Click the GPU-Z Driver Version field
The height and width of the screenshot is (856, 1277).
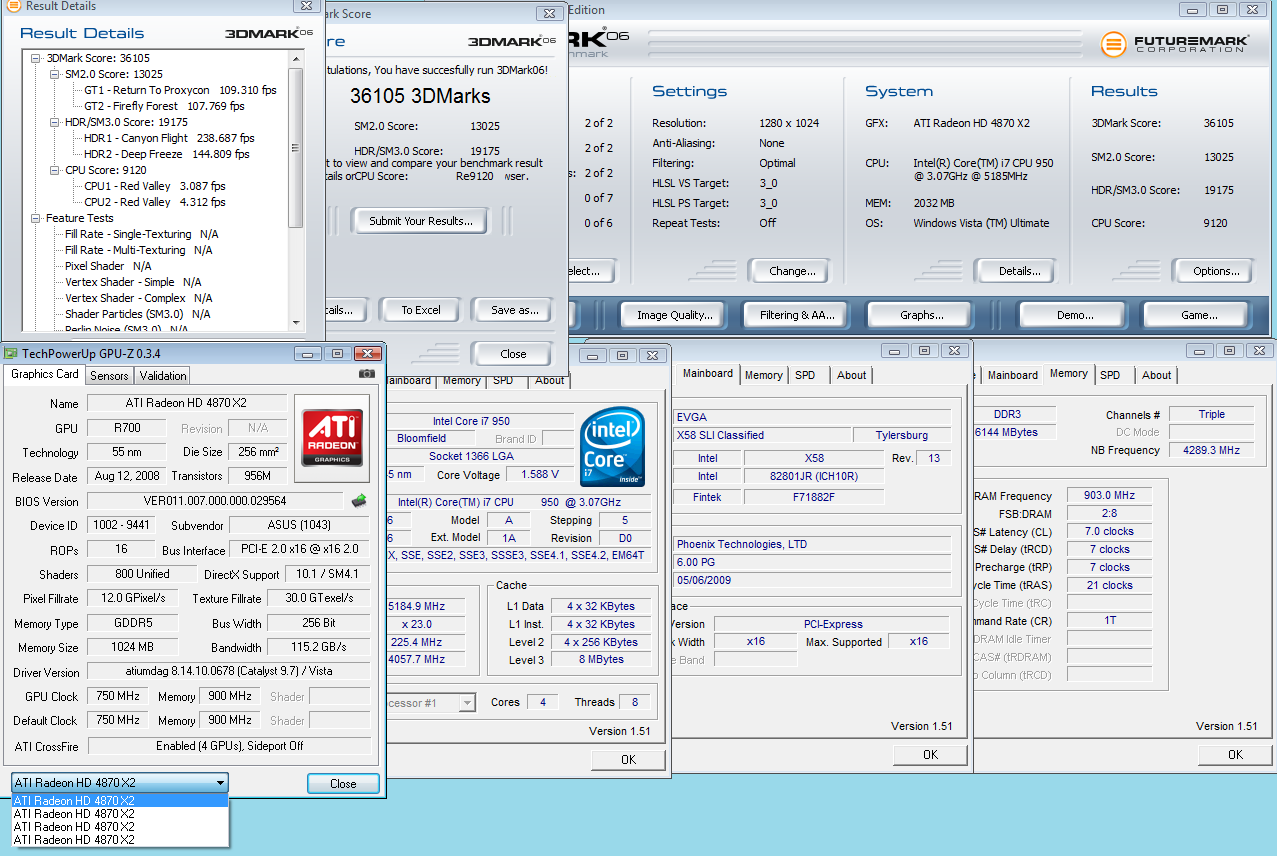pos(228,672)
